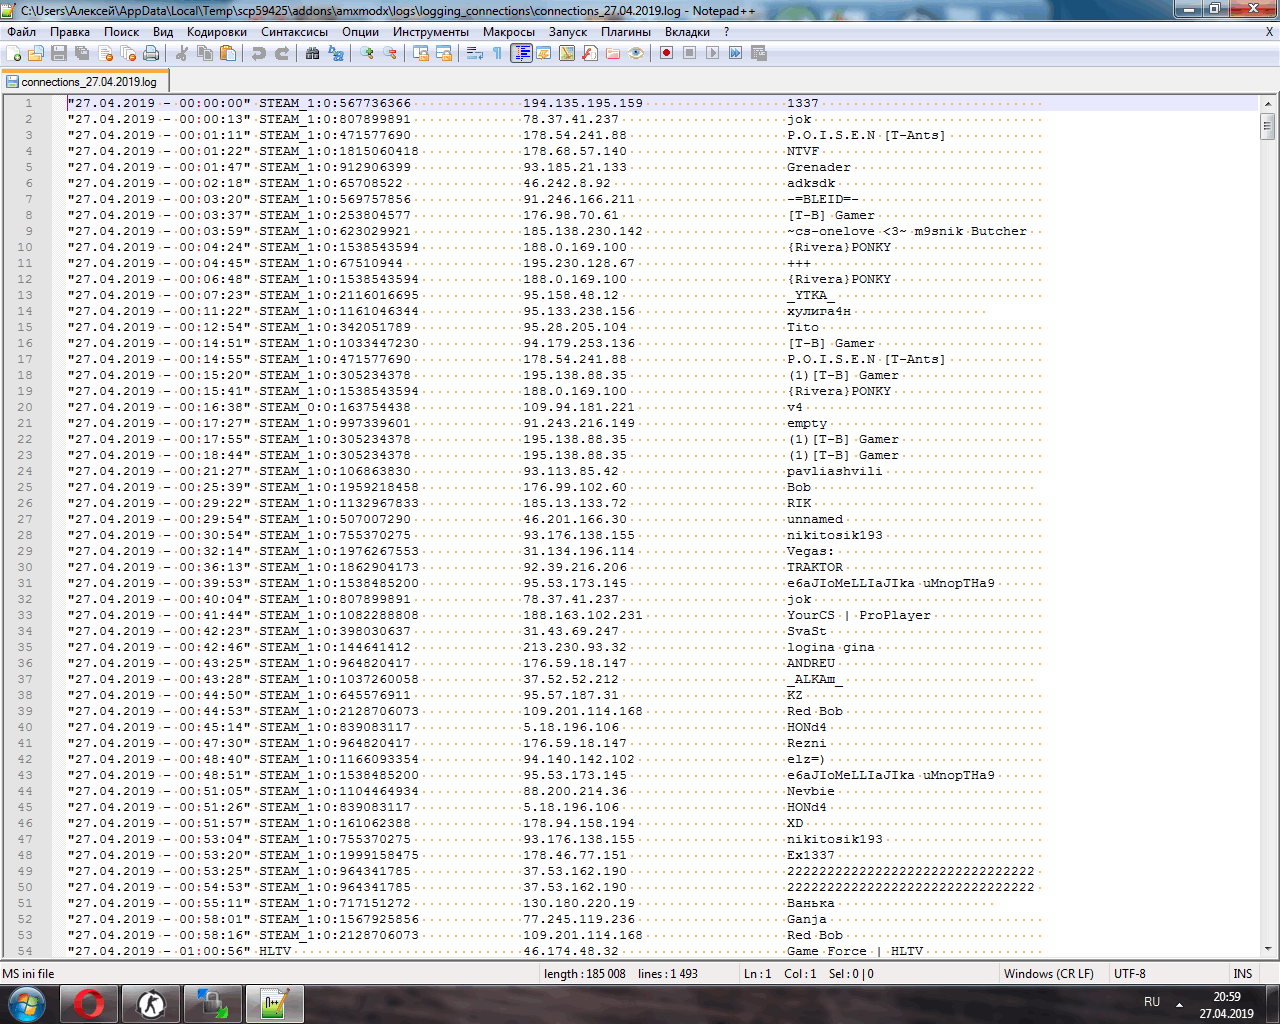Screen dimensions: 1280x1024
Task: Toggle INS insert mode in status bar
Action: point(1243,973)
